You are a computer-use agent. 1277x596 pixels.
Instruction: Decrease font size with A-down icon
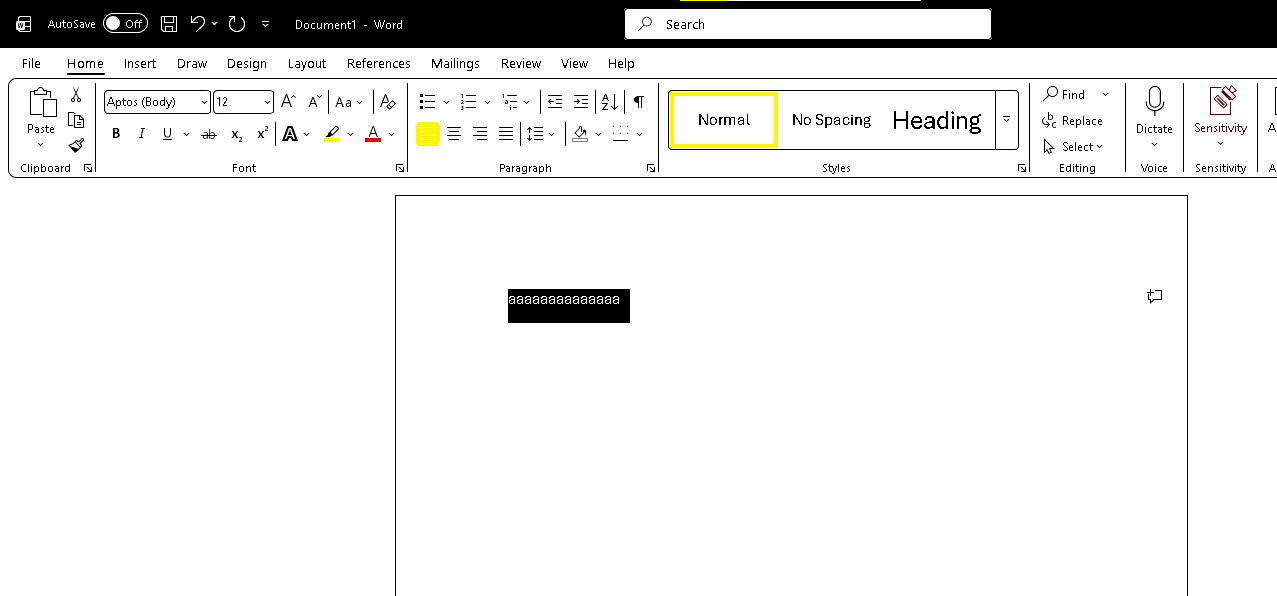click(x=314, y=101)
